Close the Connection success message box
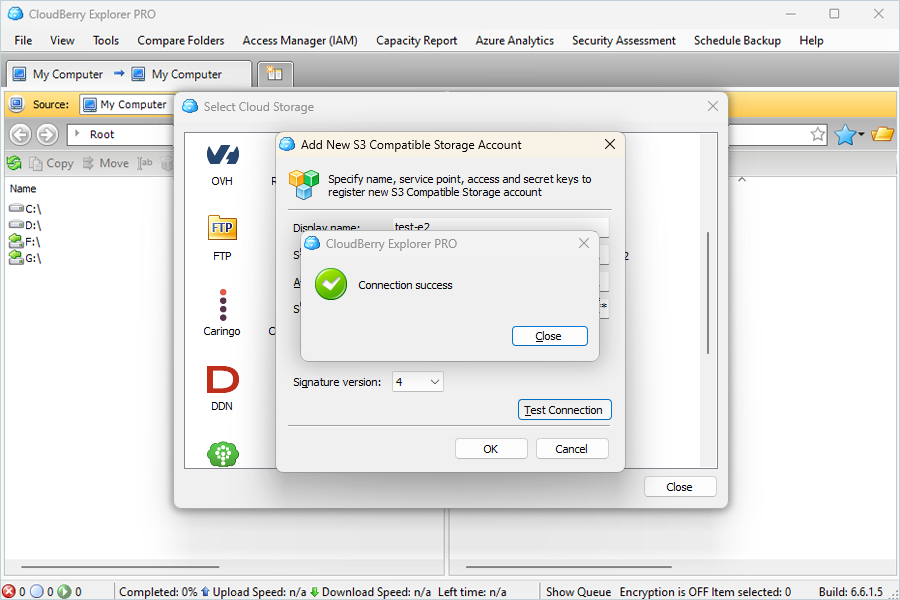Image resolution: width=900 pixels, height=600 pixels. [x=549, y=336]
